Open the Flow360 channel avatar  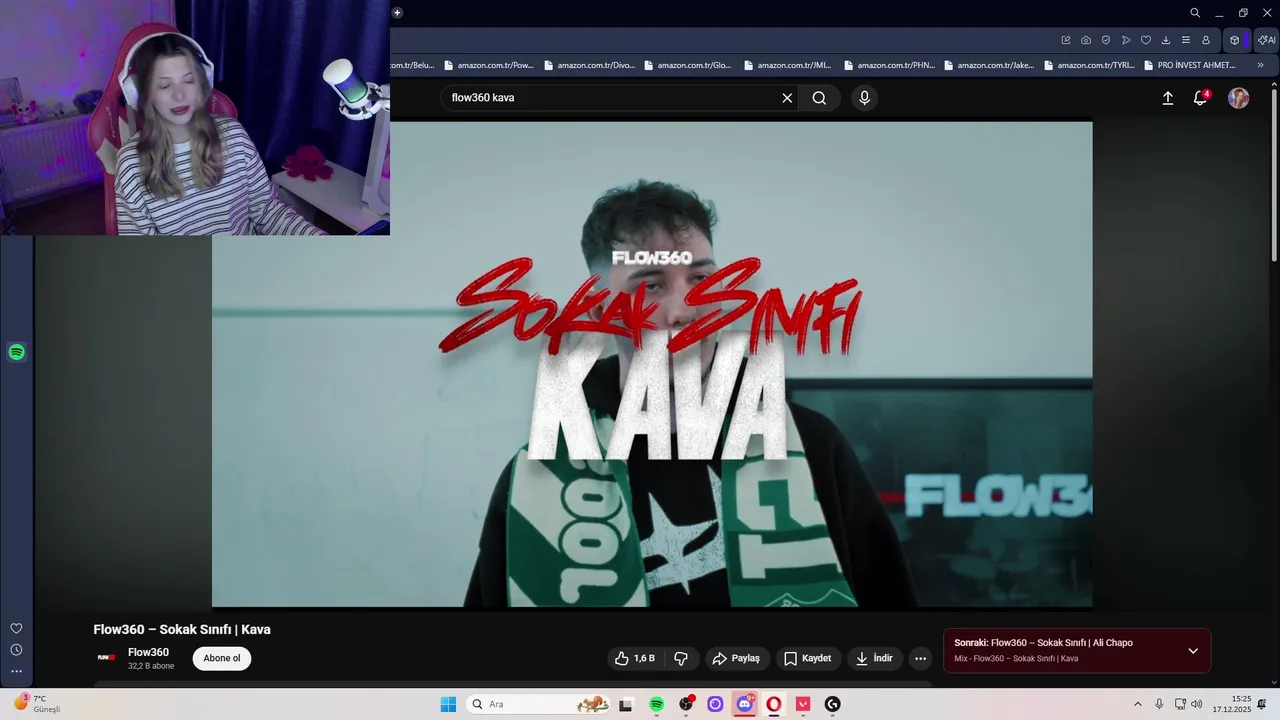point(106,658)
